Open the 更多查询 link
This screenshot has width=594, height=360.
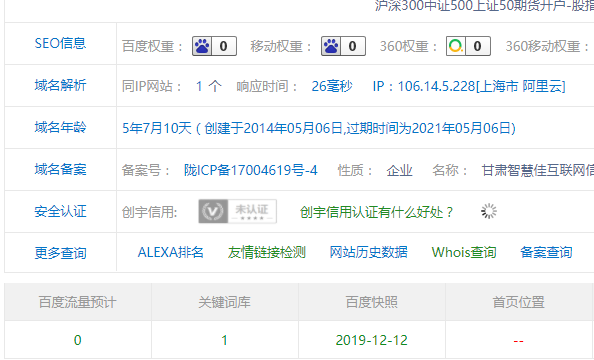pyautogui.click(x=60, y=253)
